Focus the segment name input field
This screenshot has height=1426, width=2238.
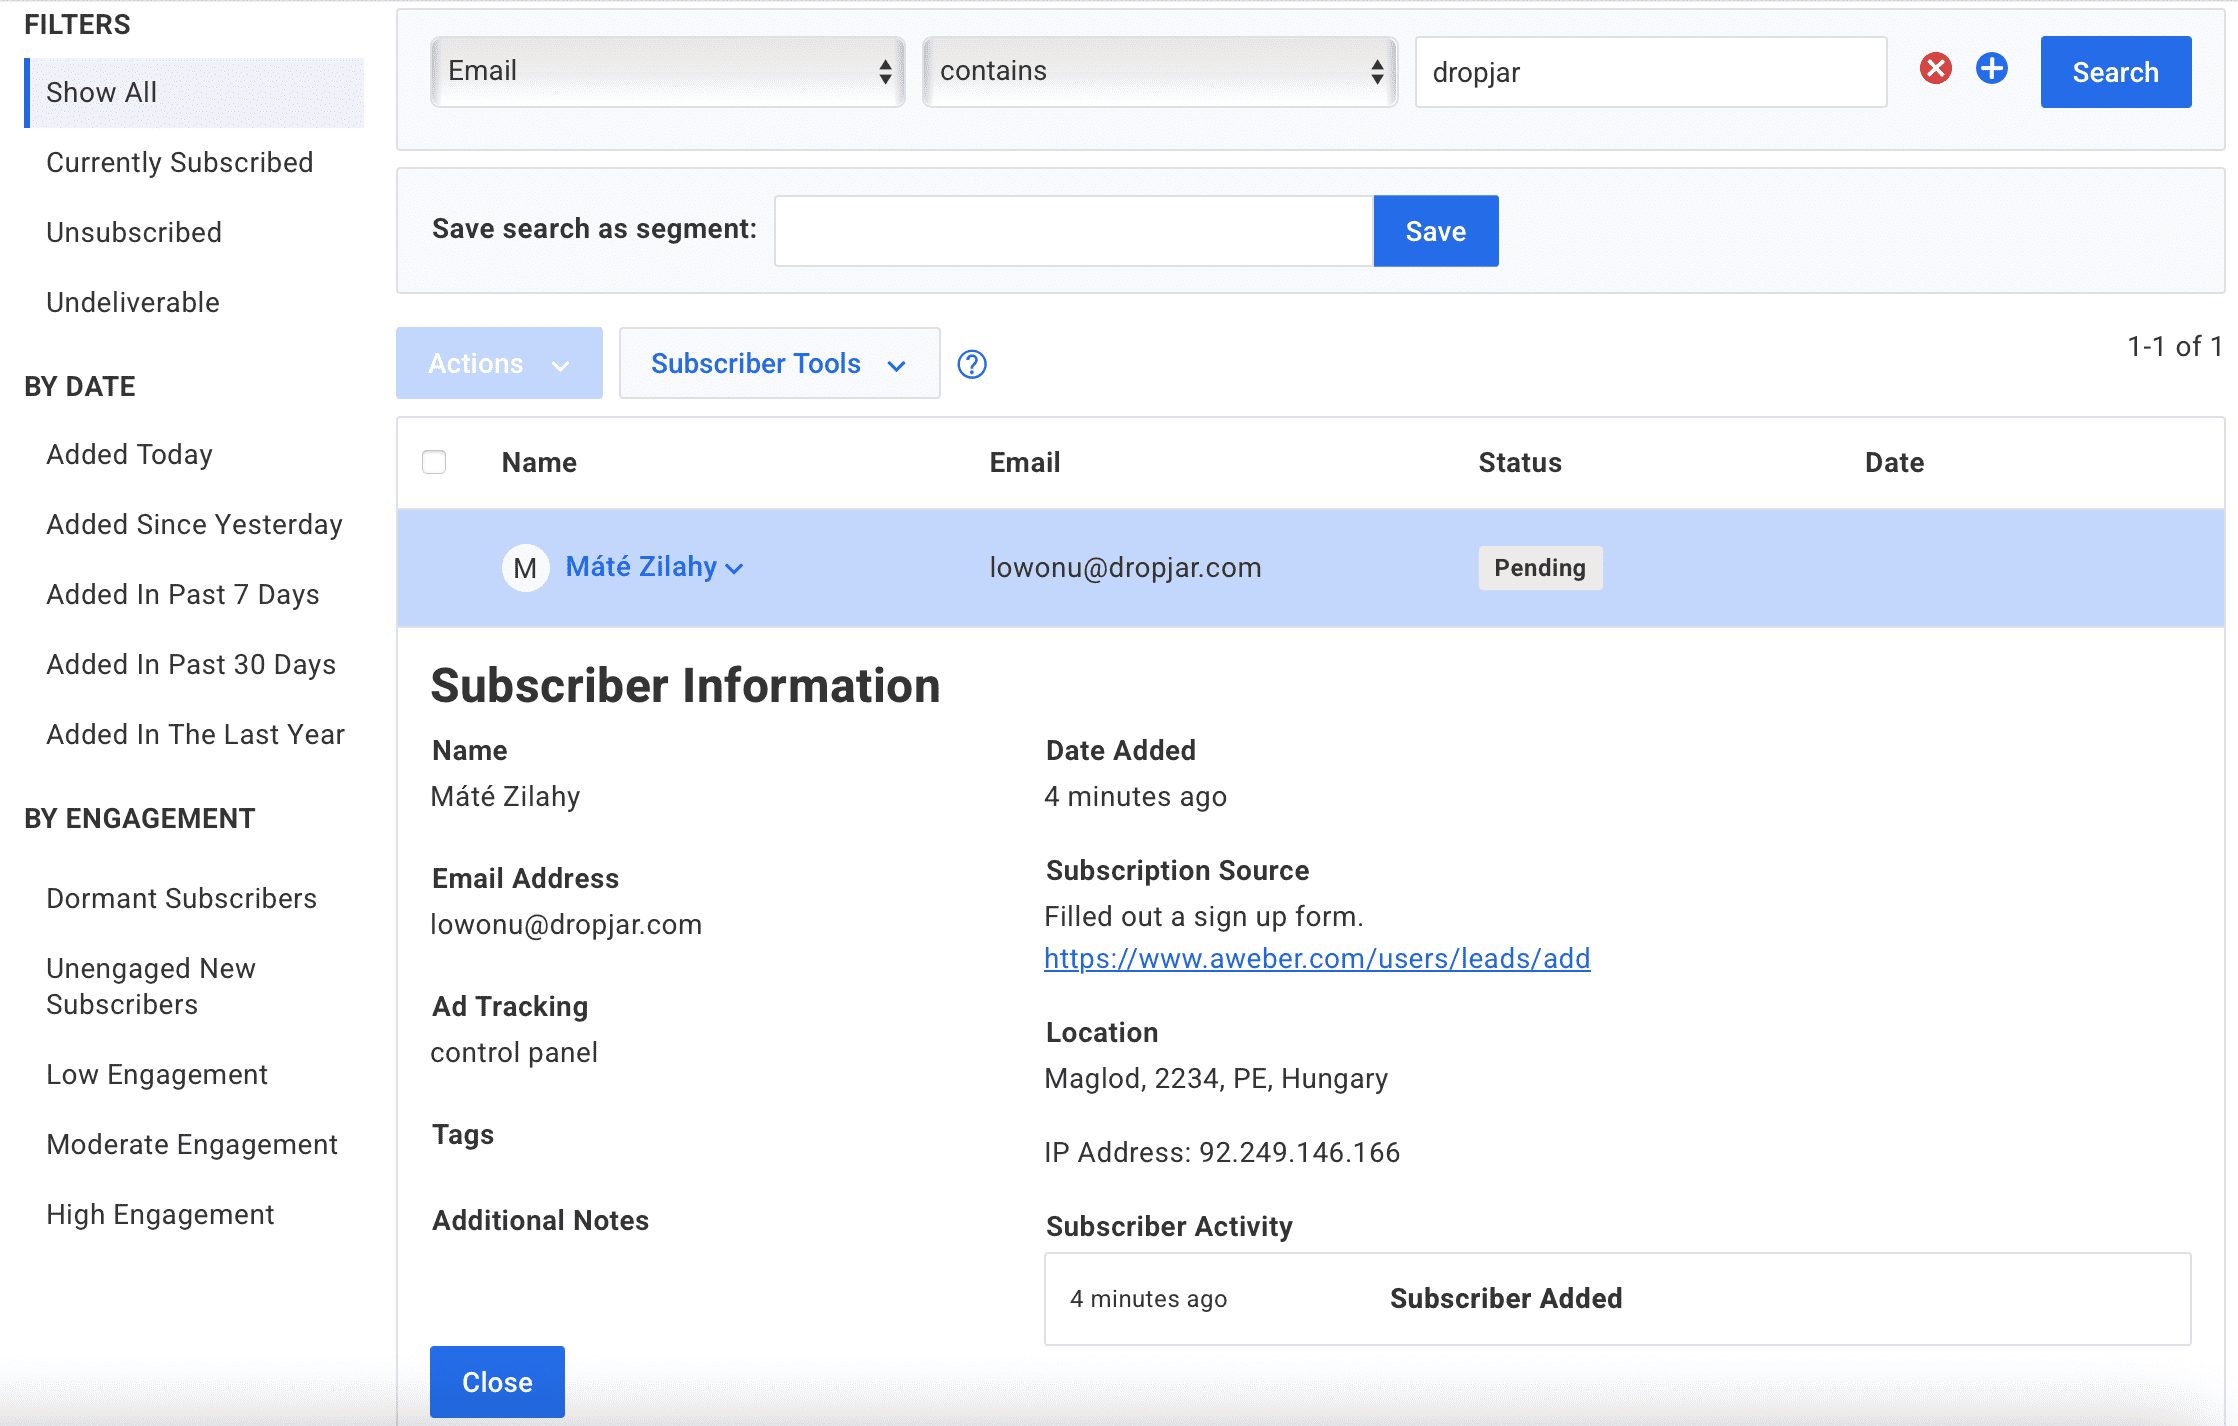(1074, 231)
